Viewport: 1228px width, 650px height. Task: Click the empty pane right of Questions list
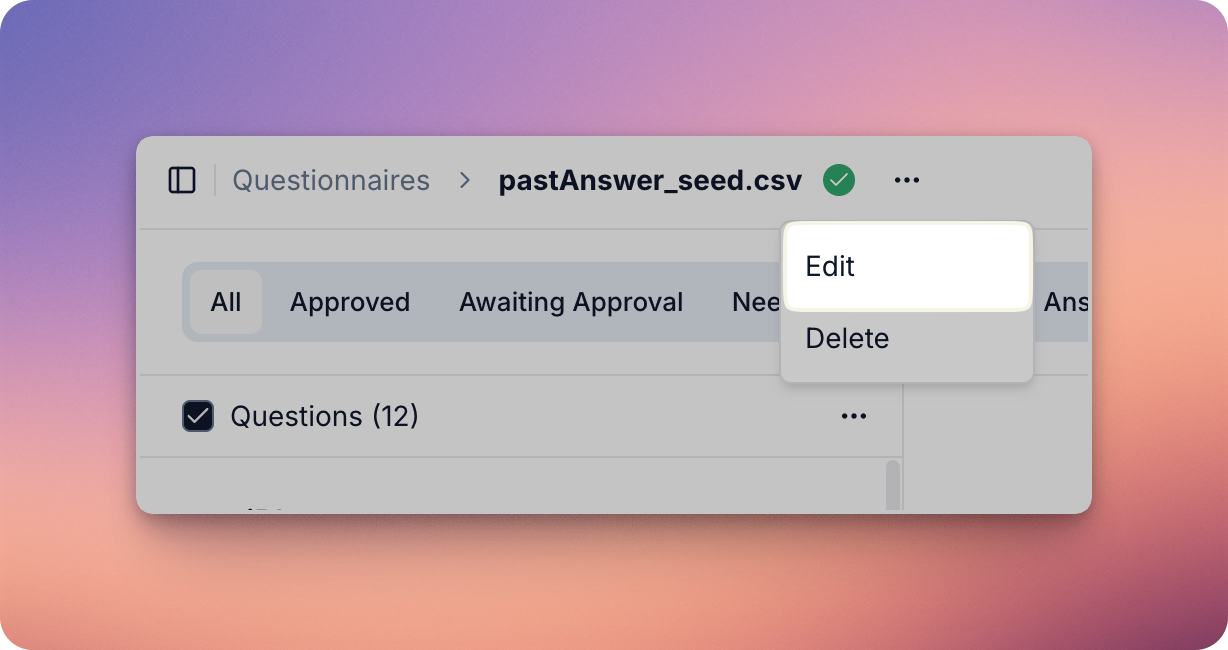pos(995,450)
